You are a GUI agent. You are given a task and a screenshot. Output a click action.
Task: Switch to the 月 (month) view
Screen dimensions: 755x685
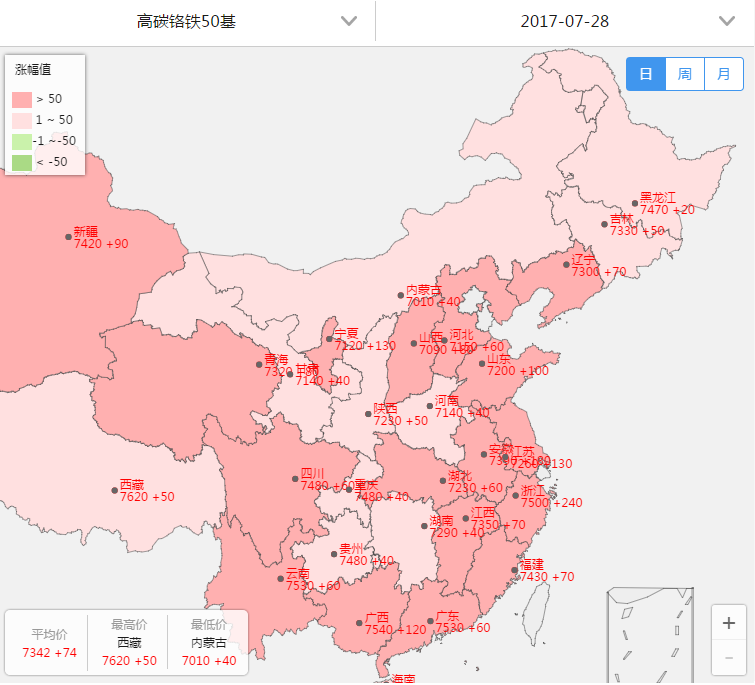coord(723,74)
